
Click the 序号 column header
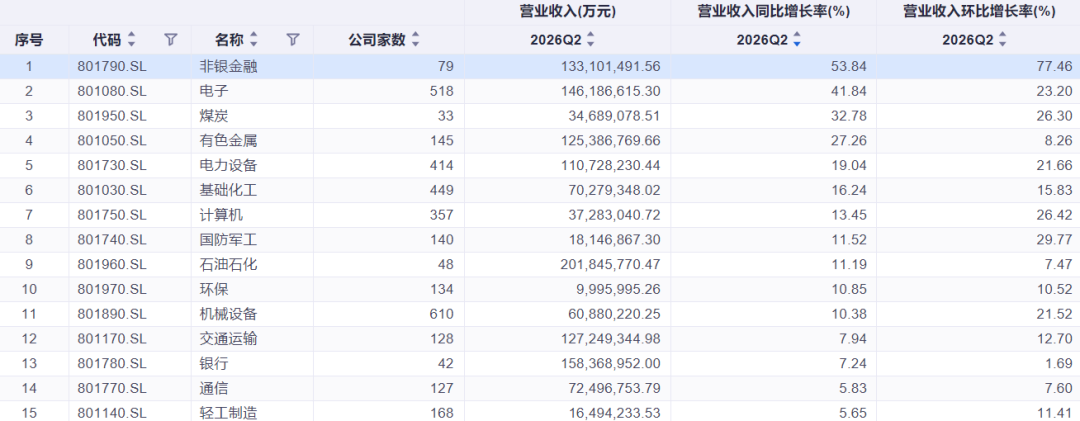pos(29,40)
